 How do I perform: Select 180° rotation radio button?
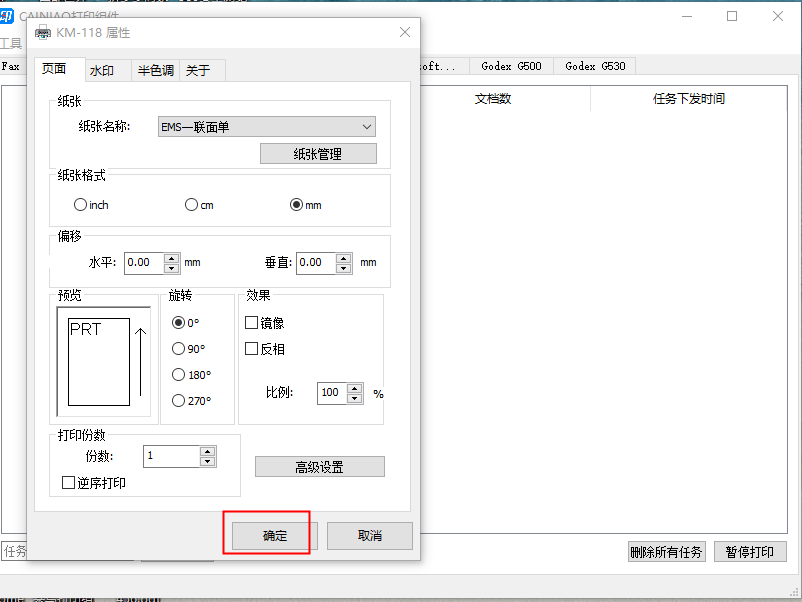pos(179,375)
